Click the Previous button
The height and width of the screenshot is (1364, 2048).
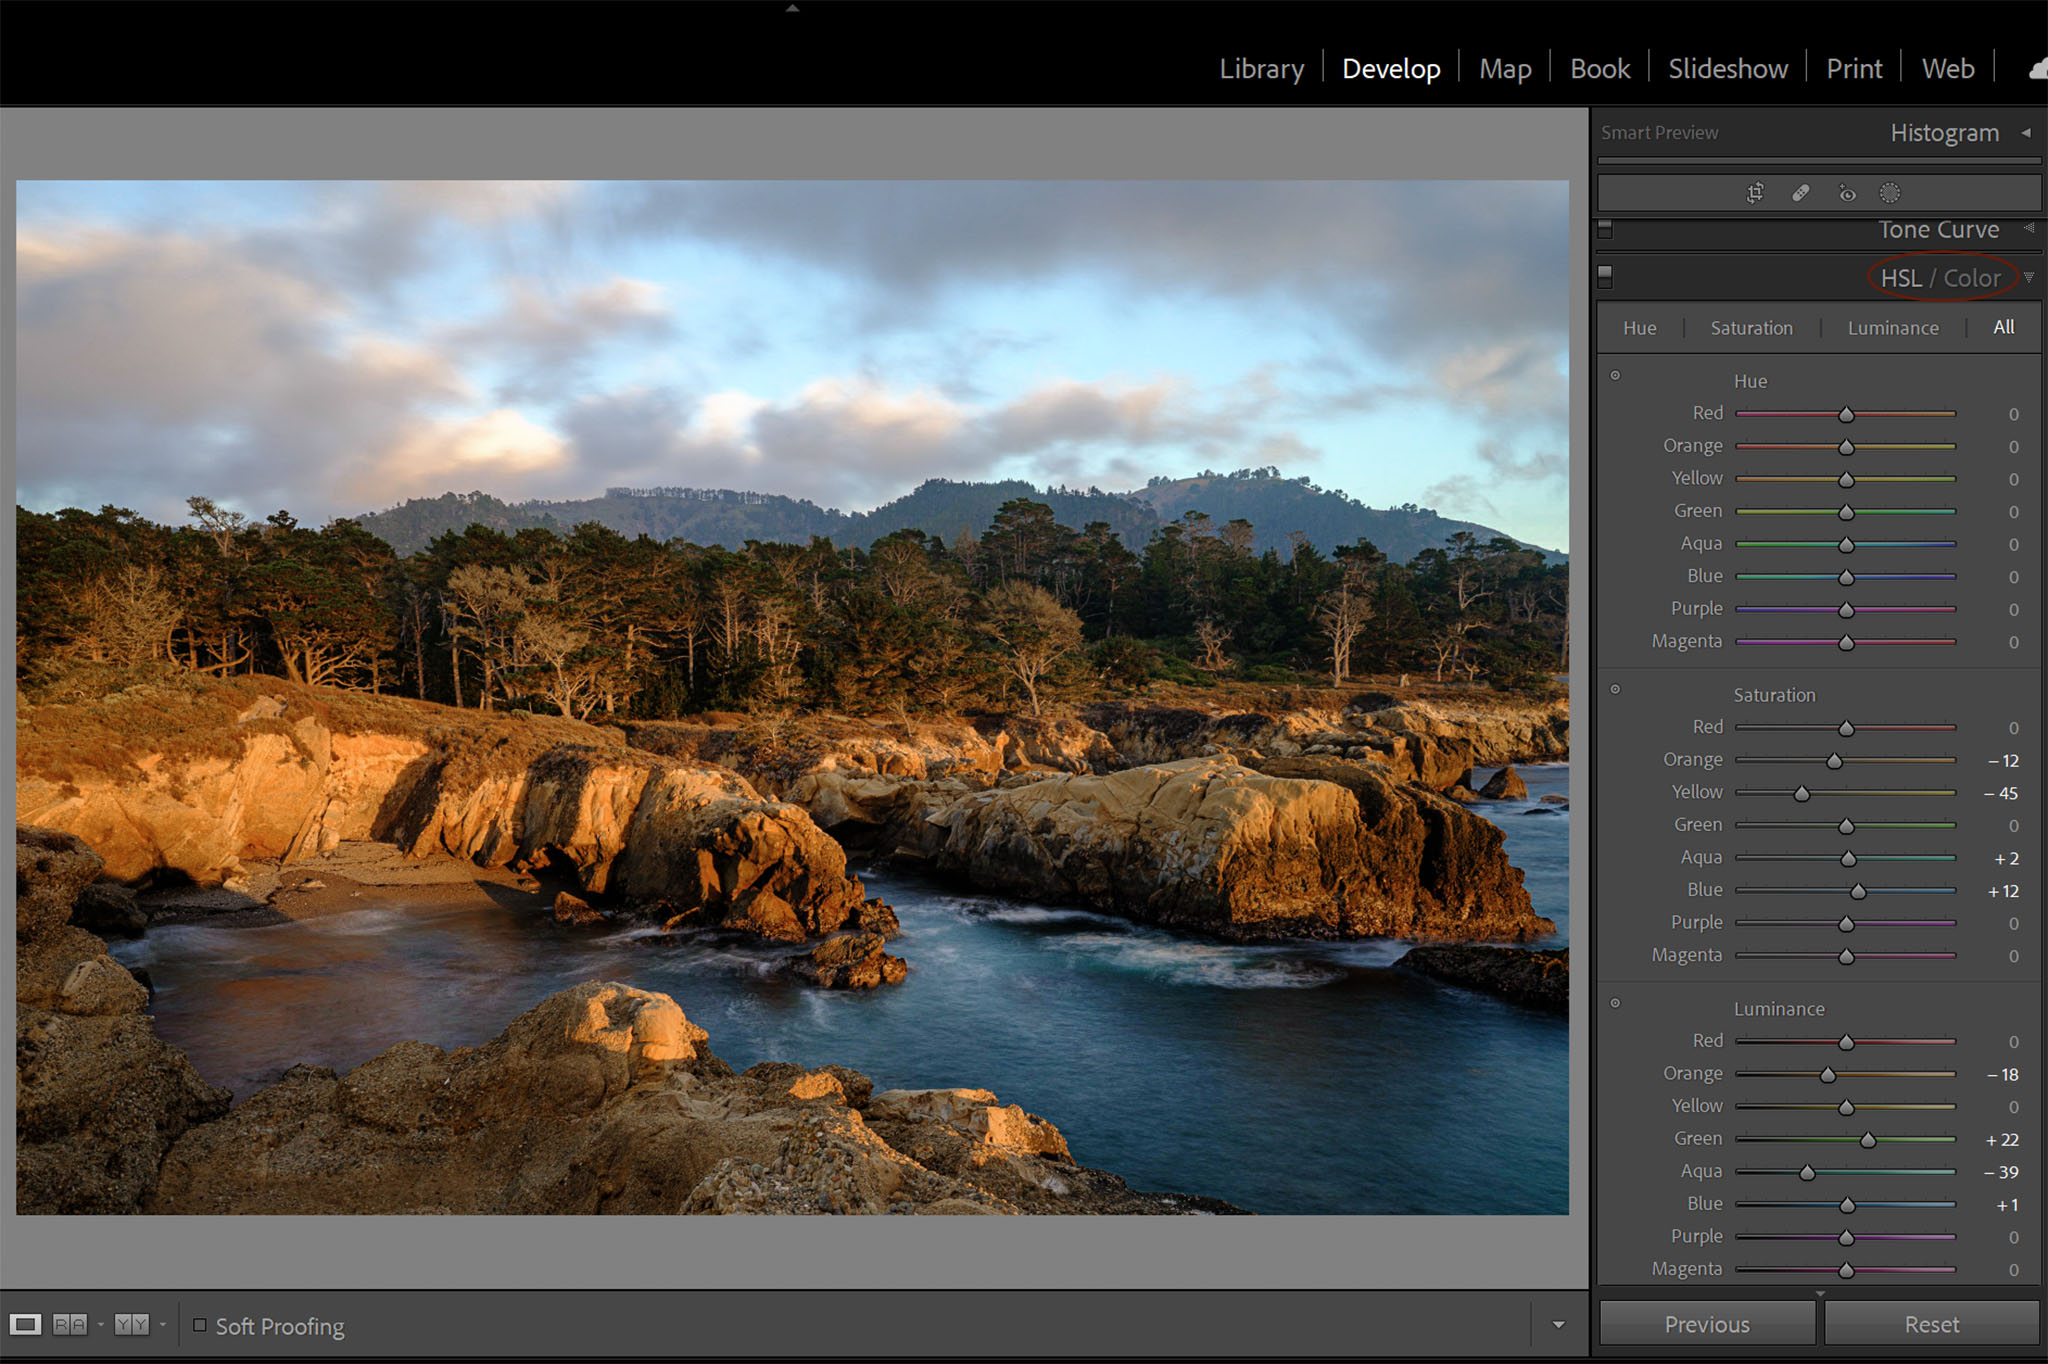pyautogui.click(x=1707, y=1324)
